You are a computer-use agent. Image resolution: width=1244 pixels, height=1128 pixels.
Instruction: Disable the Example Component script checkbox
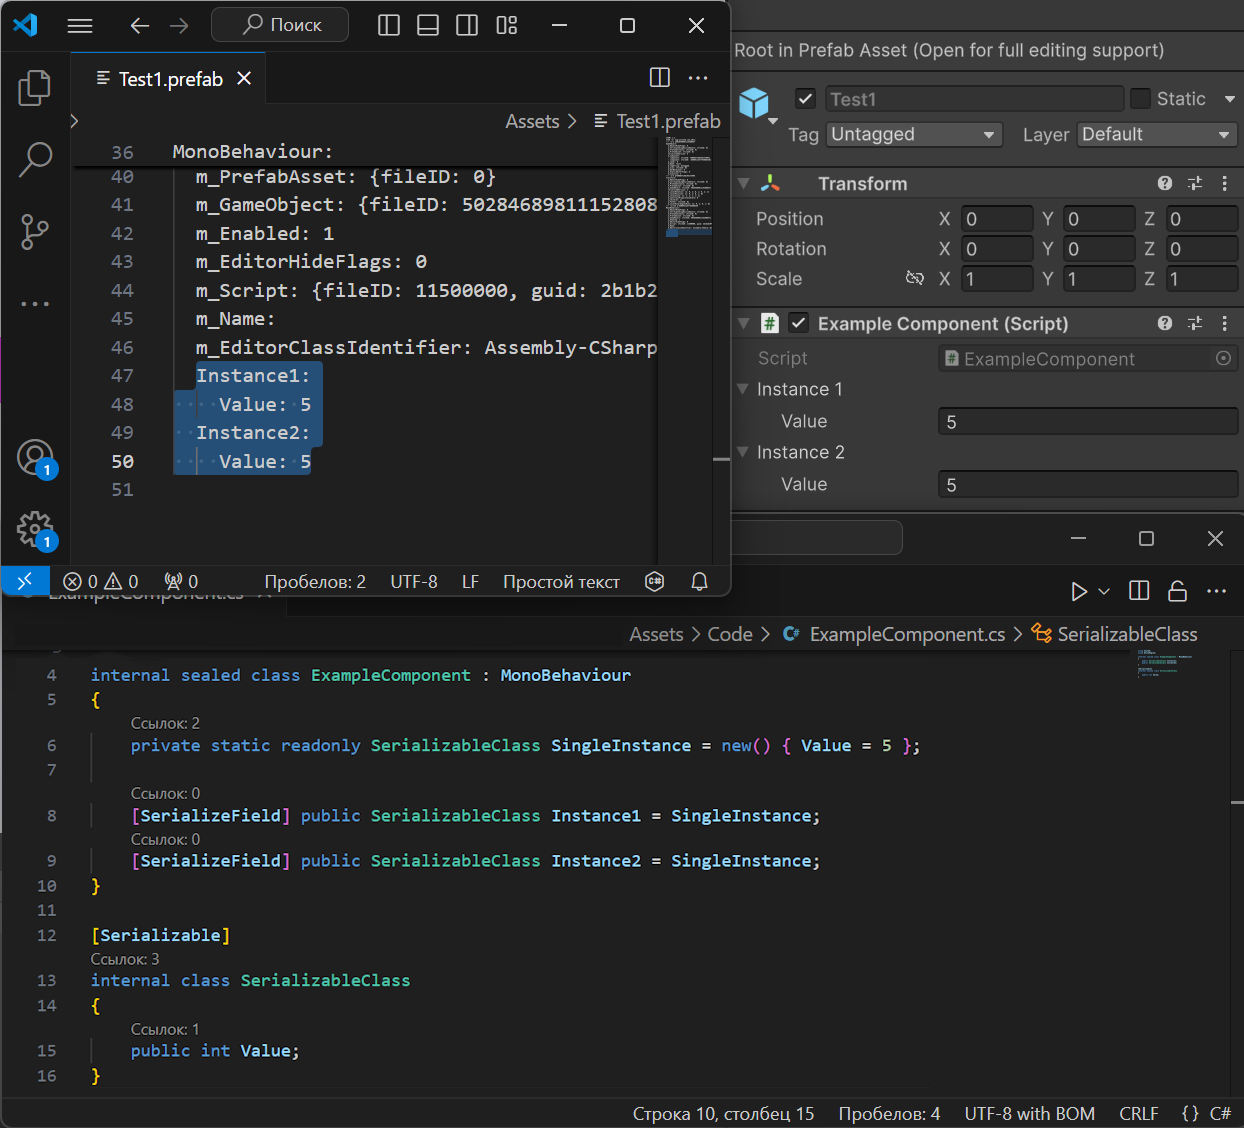pyautogui.click(x=798, y=323)
